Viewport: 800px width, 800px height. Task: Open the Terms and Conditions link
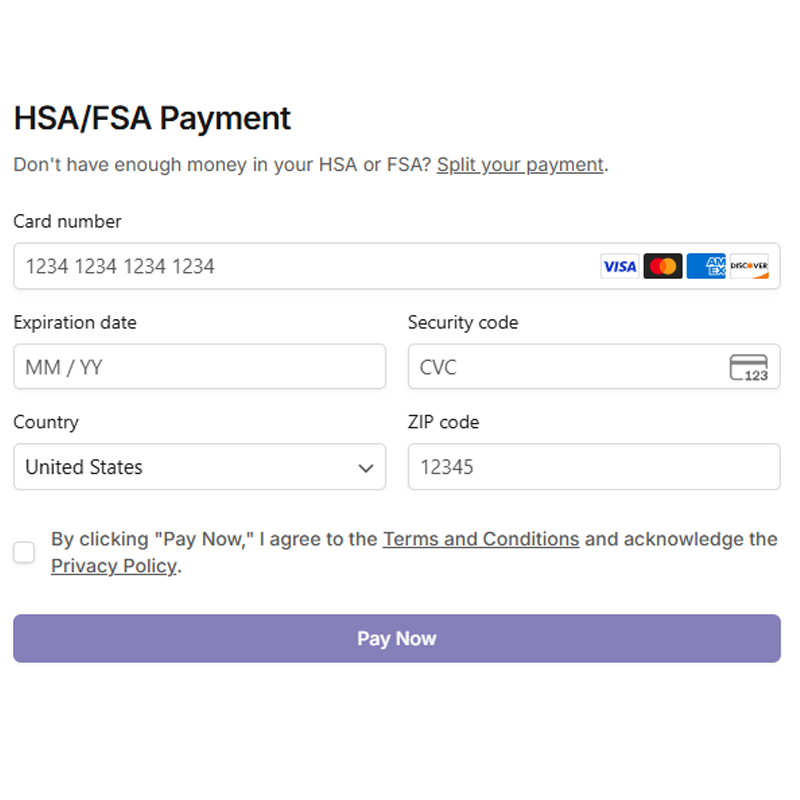481,539
